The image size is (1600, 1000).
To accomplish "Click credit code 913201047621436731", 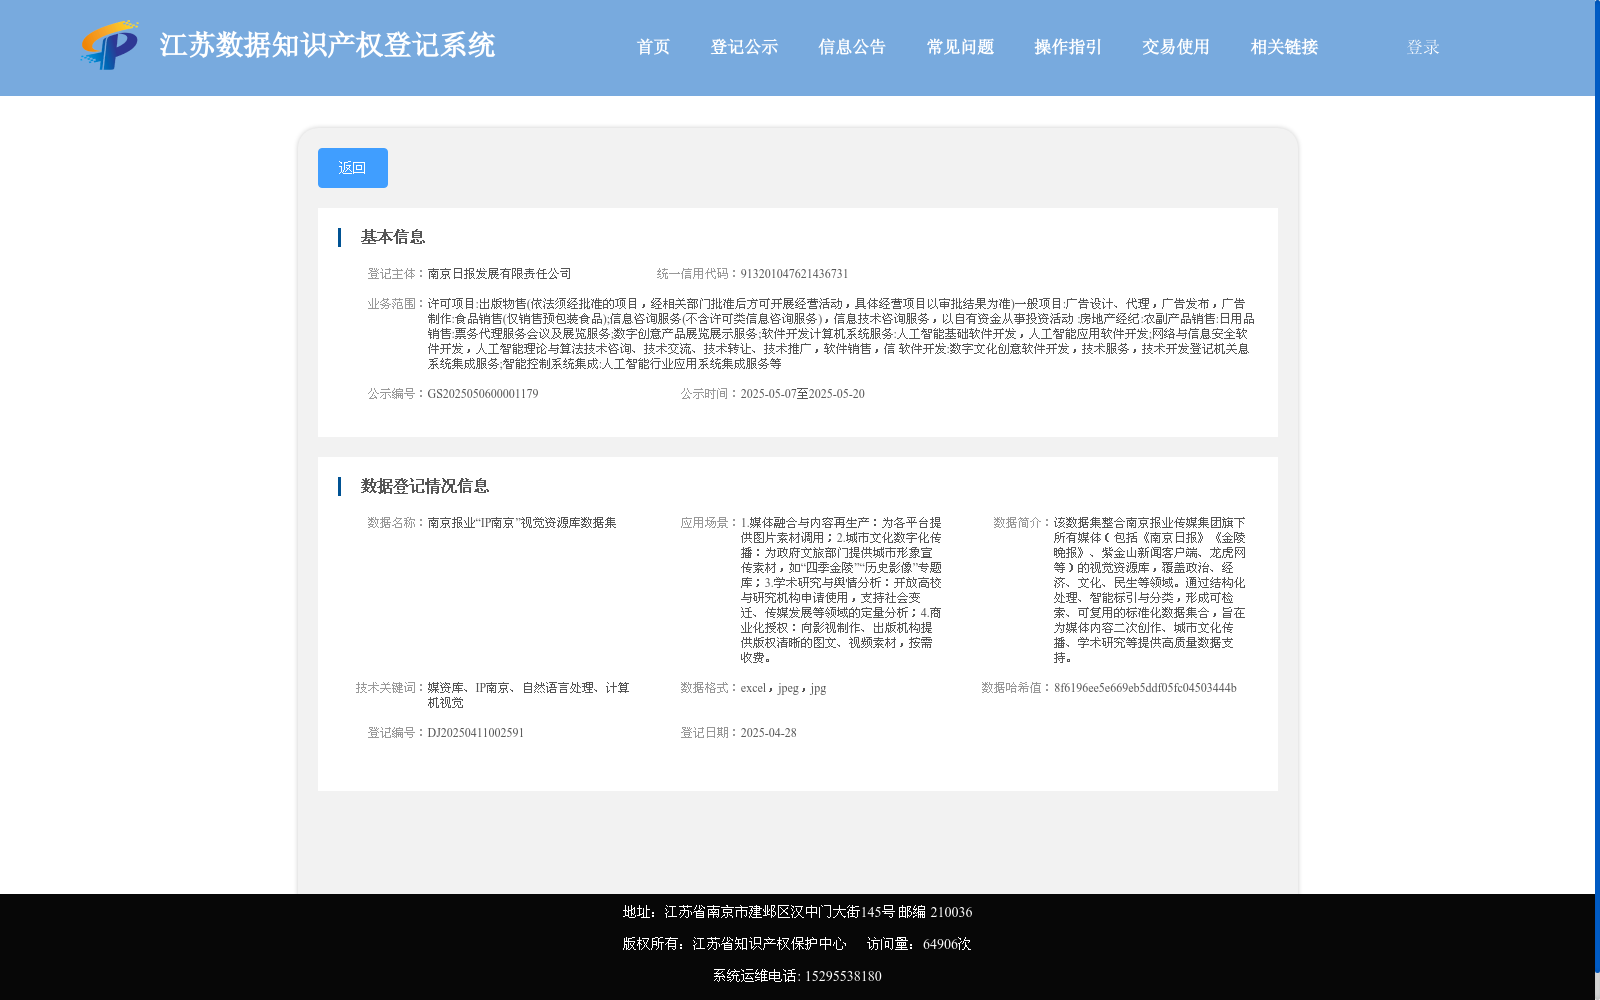I will 794,274.
